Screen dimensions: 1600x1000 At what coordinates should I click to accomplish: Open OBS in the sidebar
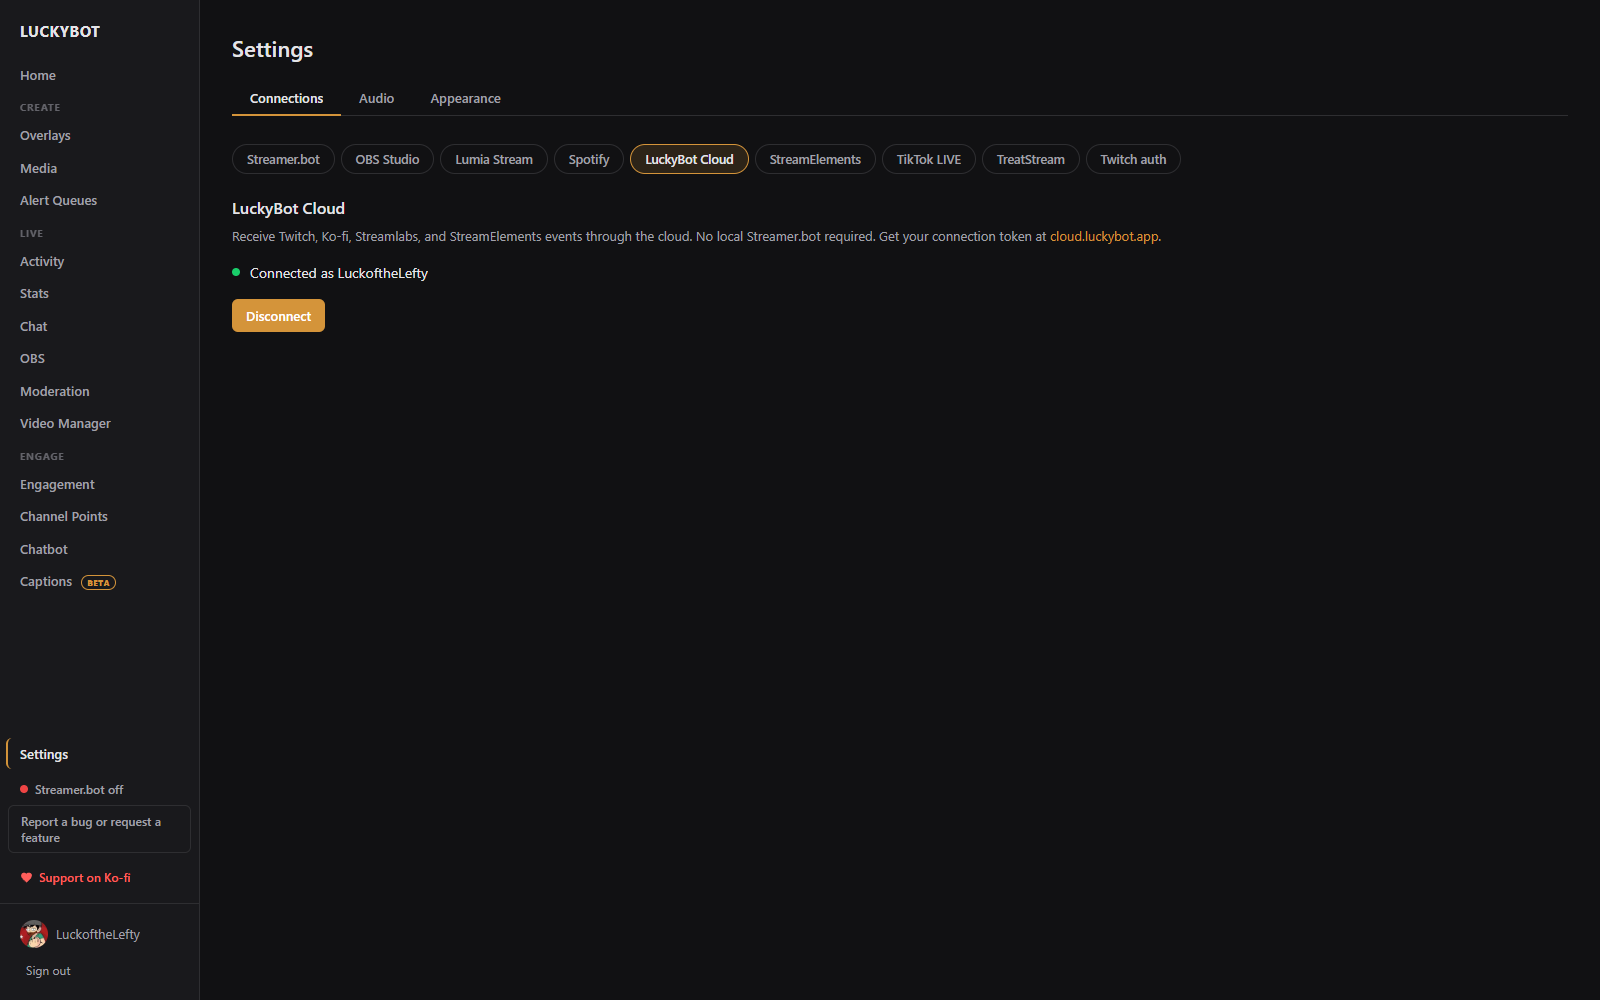click(32, 359)
